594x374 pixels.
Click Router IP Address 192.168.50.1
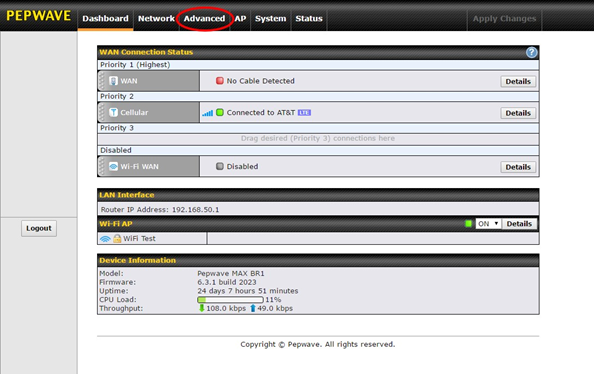point(160,210)
